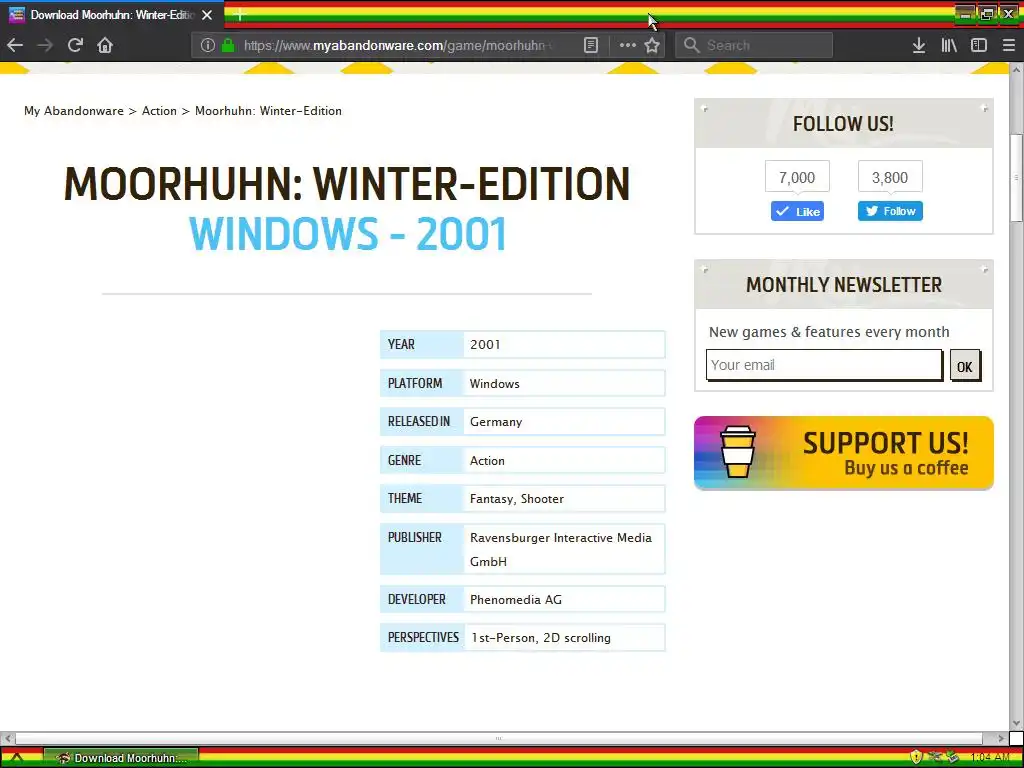The width and height of the screenshot is (1024, 768).
Task: Open the Library icon
Action: (x=949, y=45)
